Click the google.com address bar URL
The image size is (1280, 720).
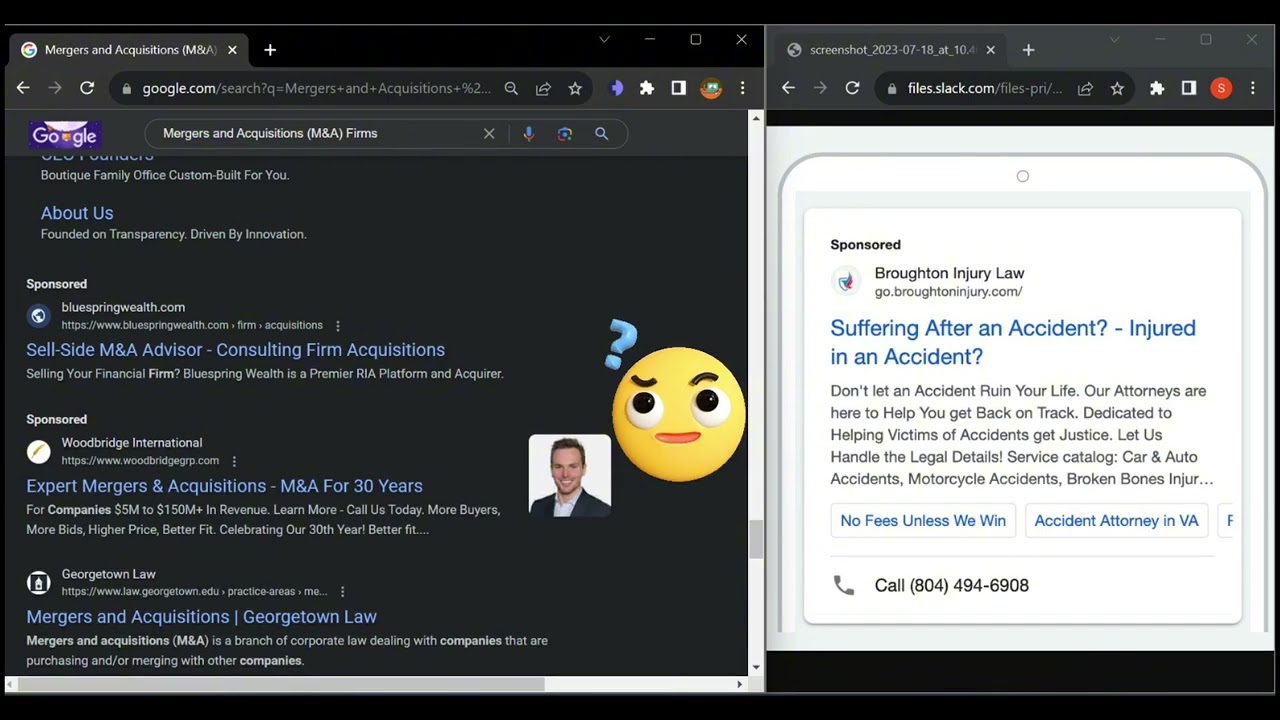point(316,88)
